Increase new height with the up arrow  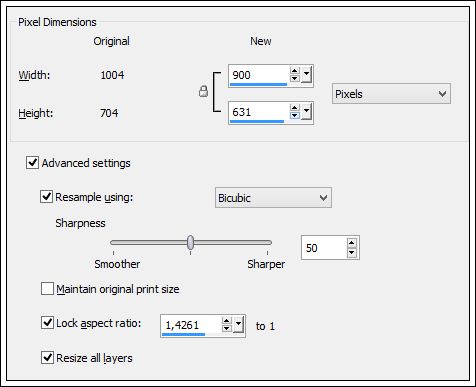click(295, 108)
